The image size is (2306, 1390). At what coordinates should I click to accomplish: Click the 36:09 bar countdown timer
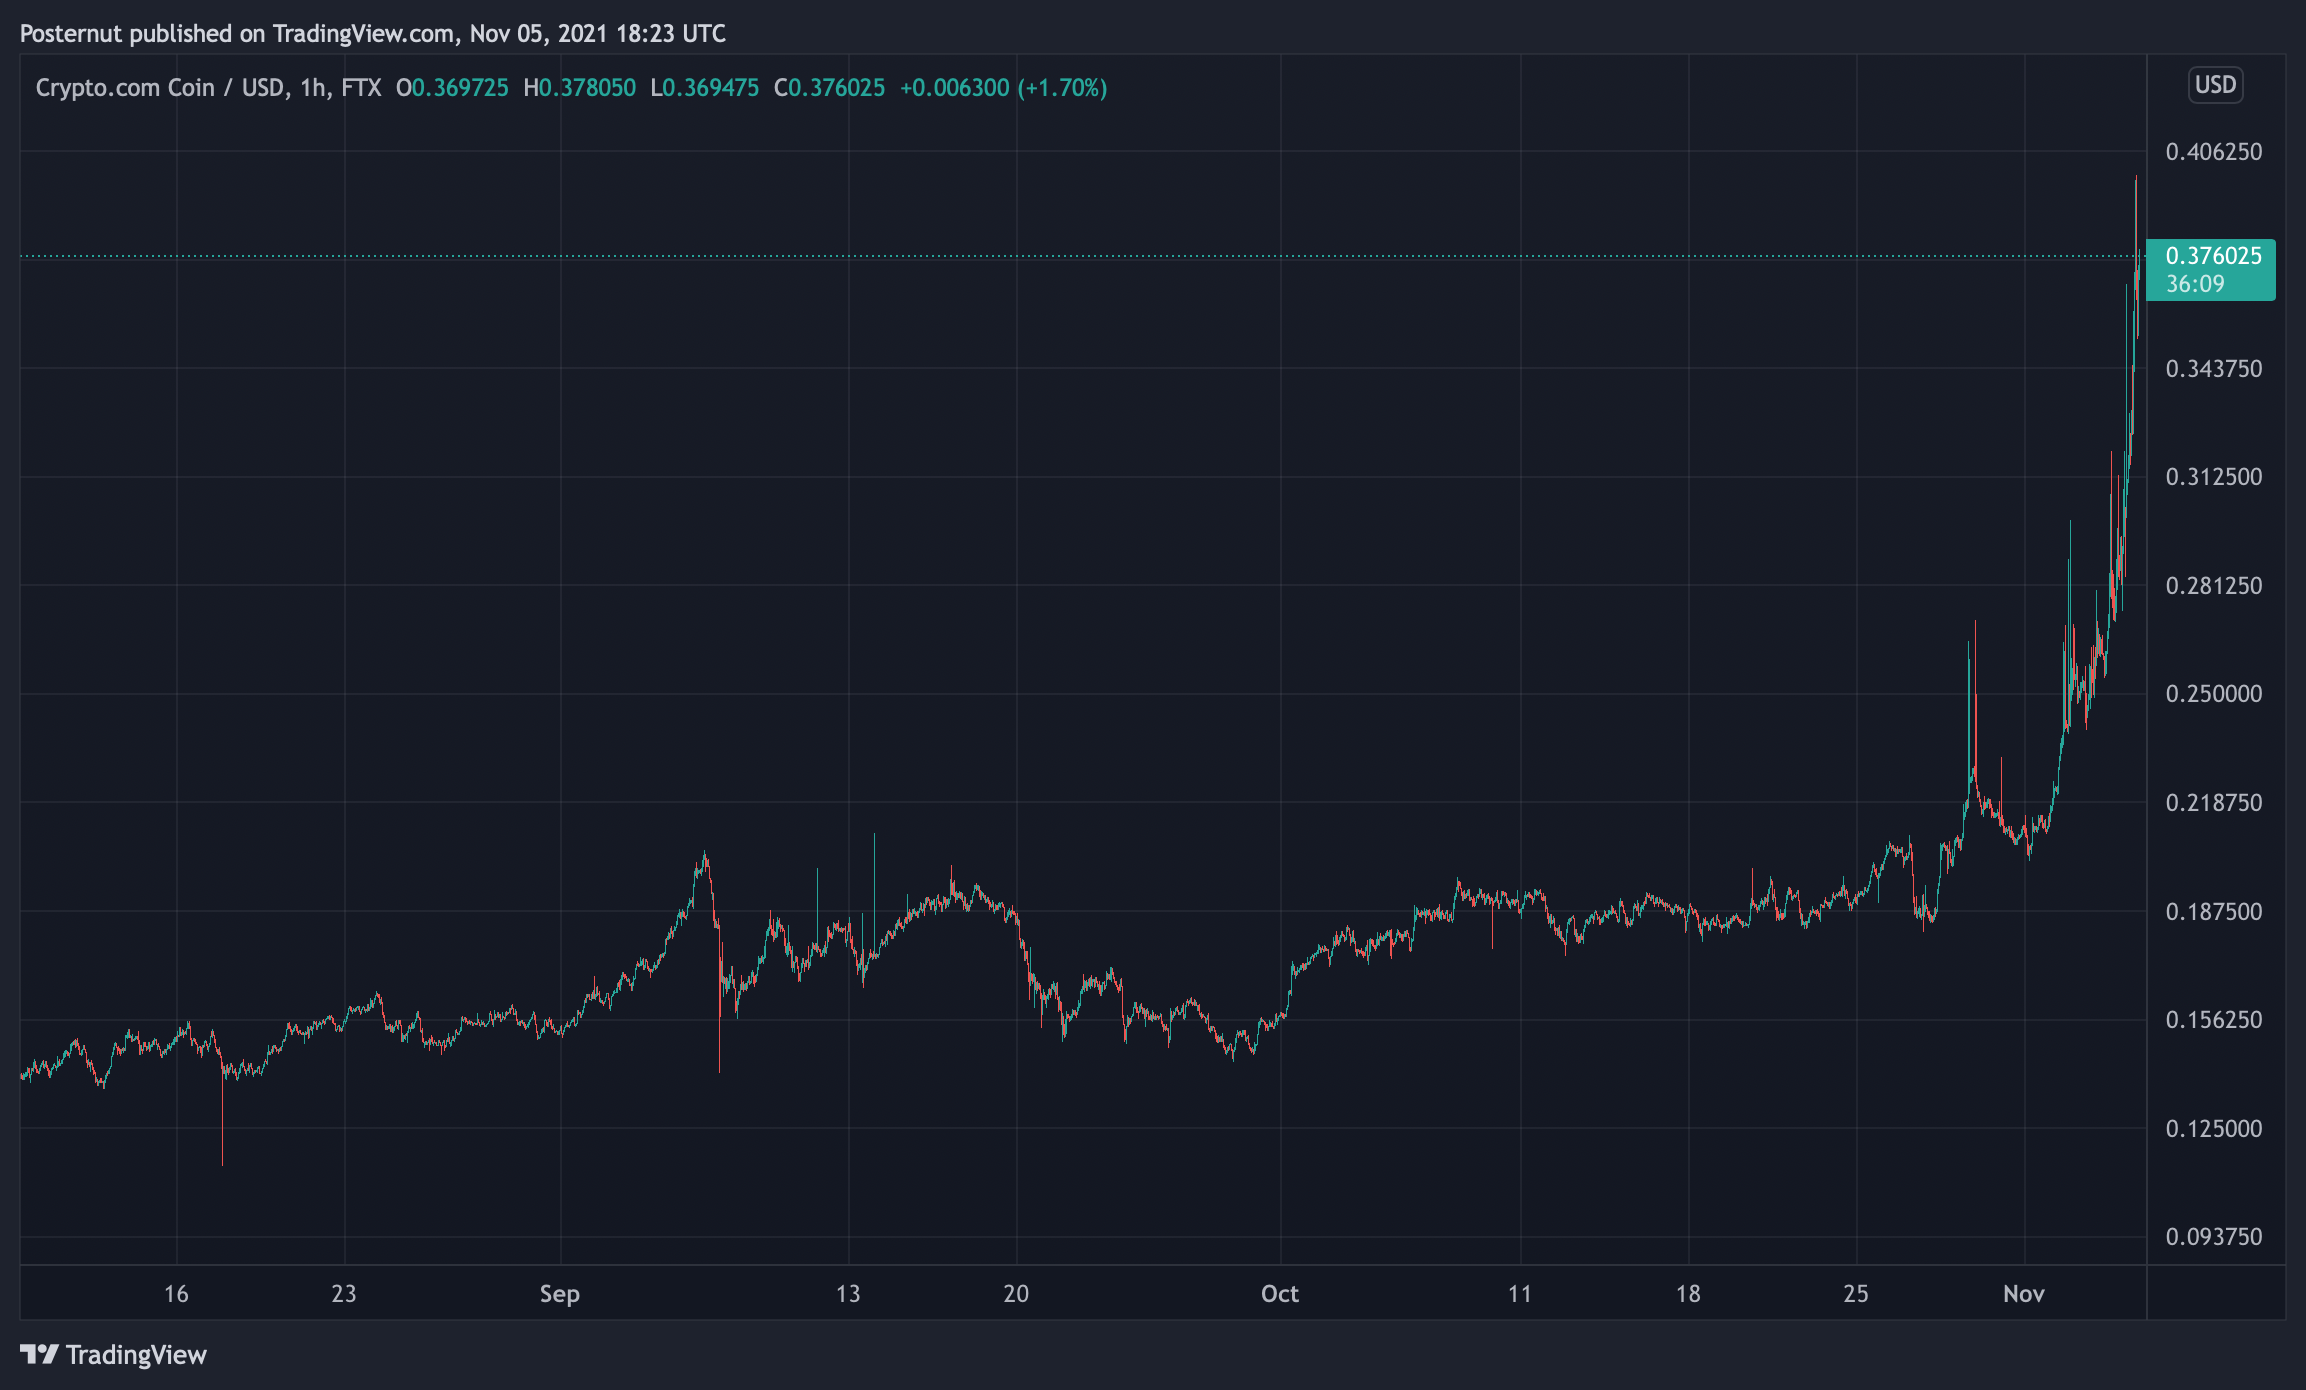pyautogui.click(x=2195, y=284)
